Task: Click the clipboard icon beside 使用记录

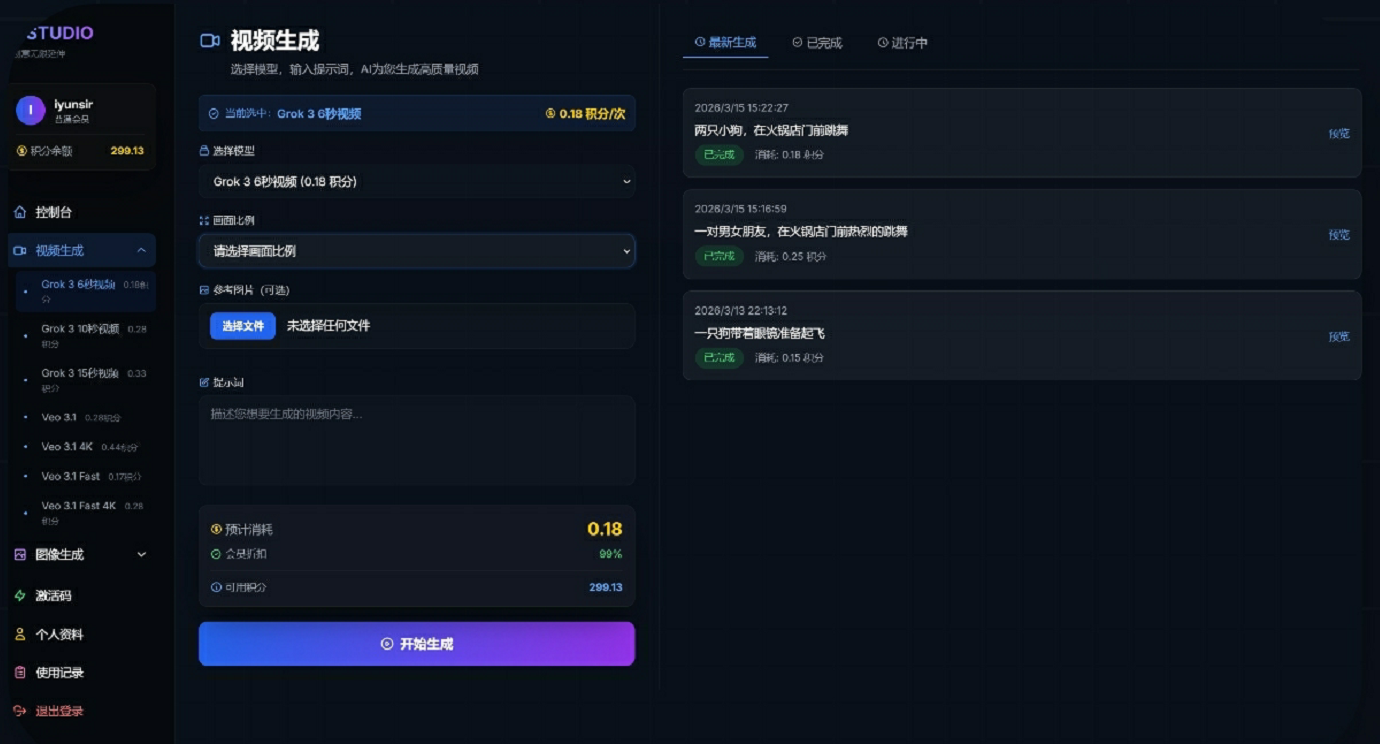Action: coord(20,673)
